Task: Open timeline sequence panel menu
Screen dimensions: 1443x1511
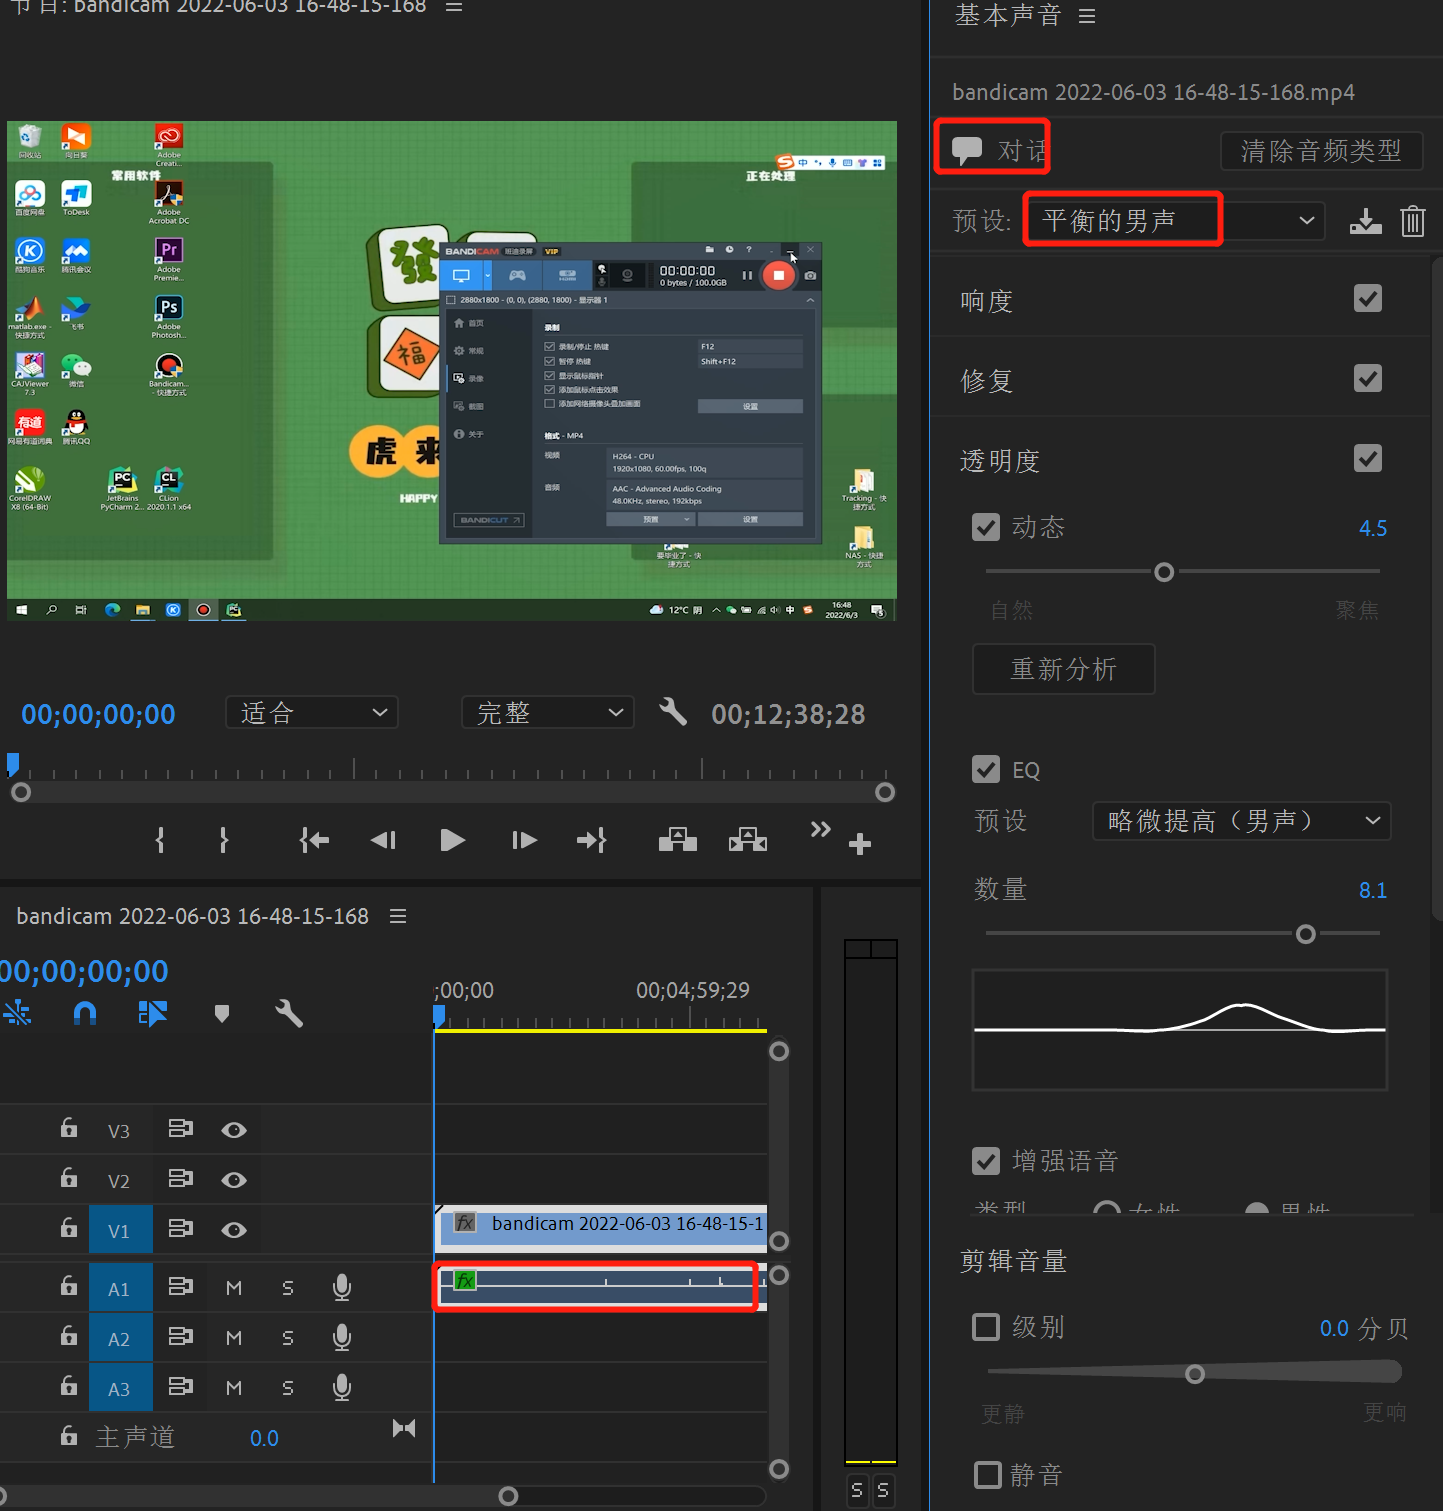Action: click(398, 916)
